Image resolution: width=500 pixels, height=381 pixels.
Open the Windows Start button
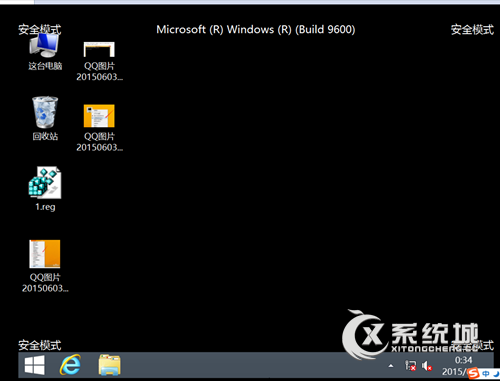coord(35,365)
